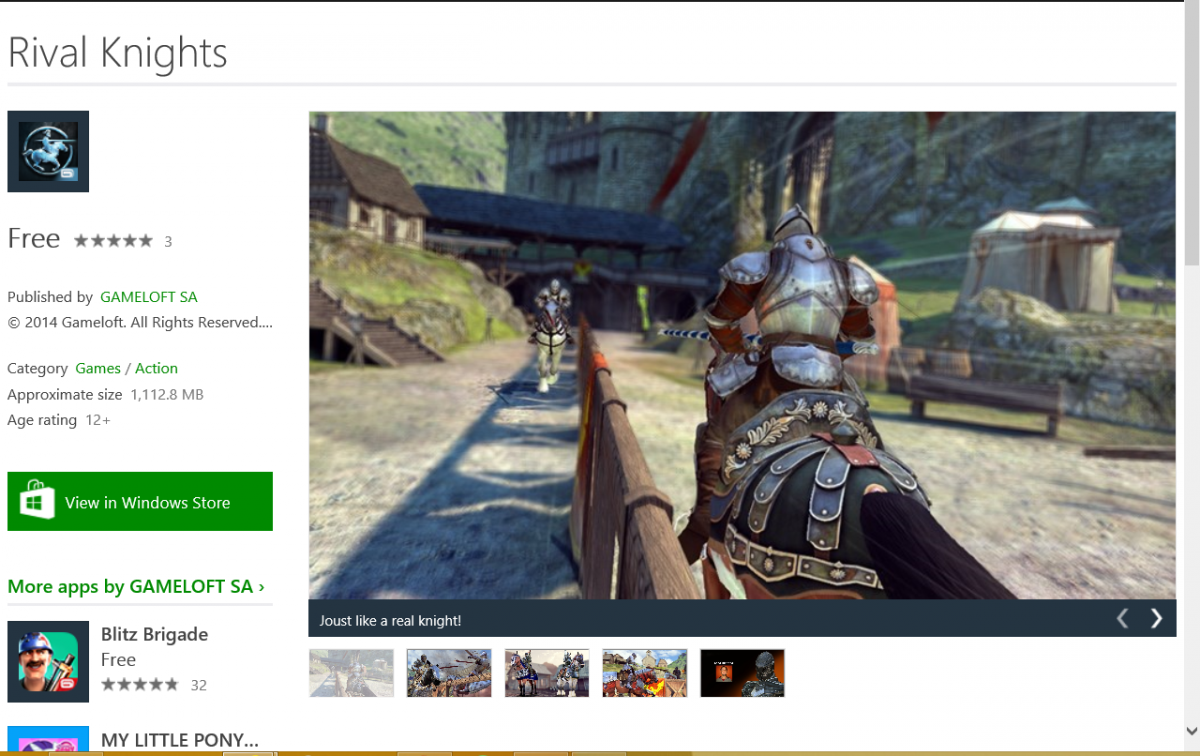Click View in Windows Store button
This screenshot has height=756, width=1200.
(140, 501)
